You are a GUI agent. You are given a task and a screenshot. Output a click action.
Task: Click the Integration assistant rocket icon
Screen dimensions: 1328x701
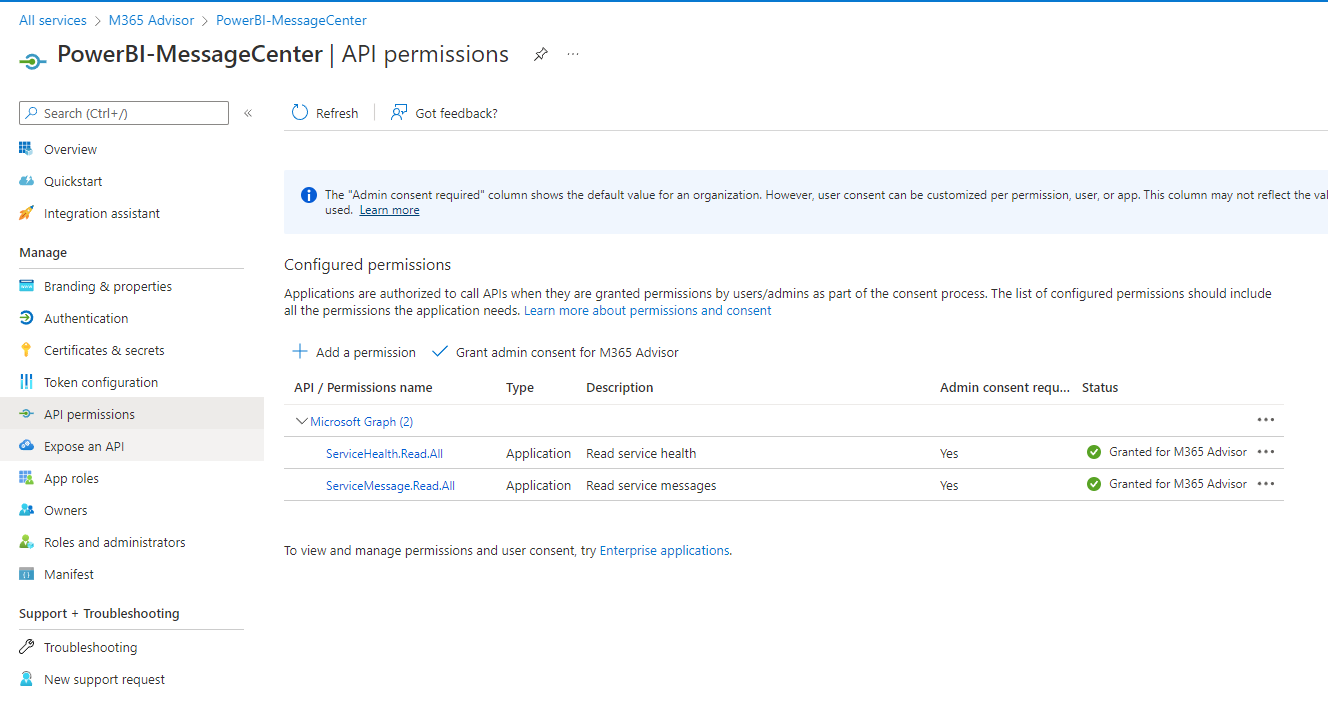pos(26,213)
